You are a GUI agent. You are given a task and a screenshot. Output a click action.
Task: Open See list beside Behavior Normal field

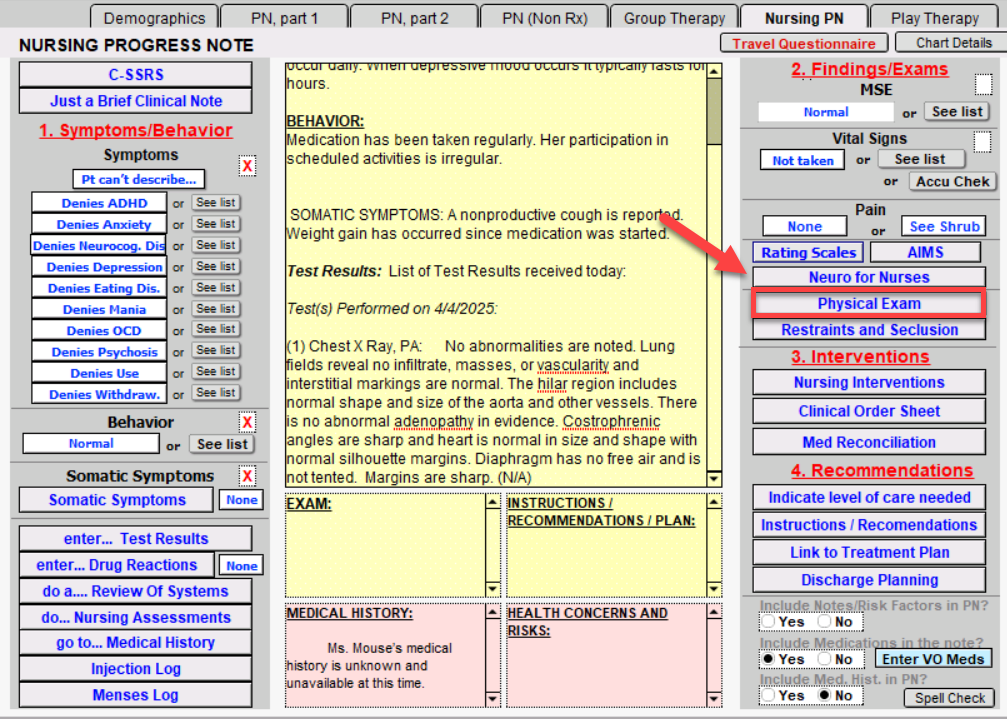[x=222, y=444]
